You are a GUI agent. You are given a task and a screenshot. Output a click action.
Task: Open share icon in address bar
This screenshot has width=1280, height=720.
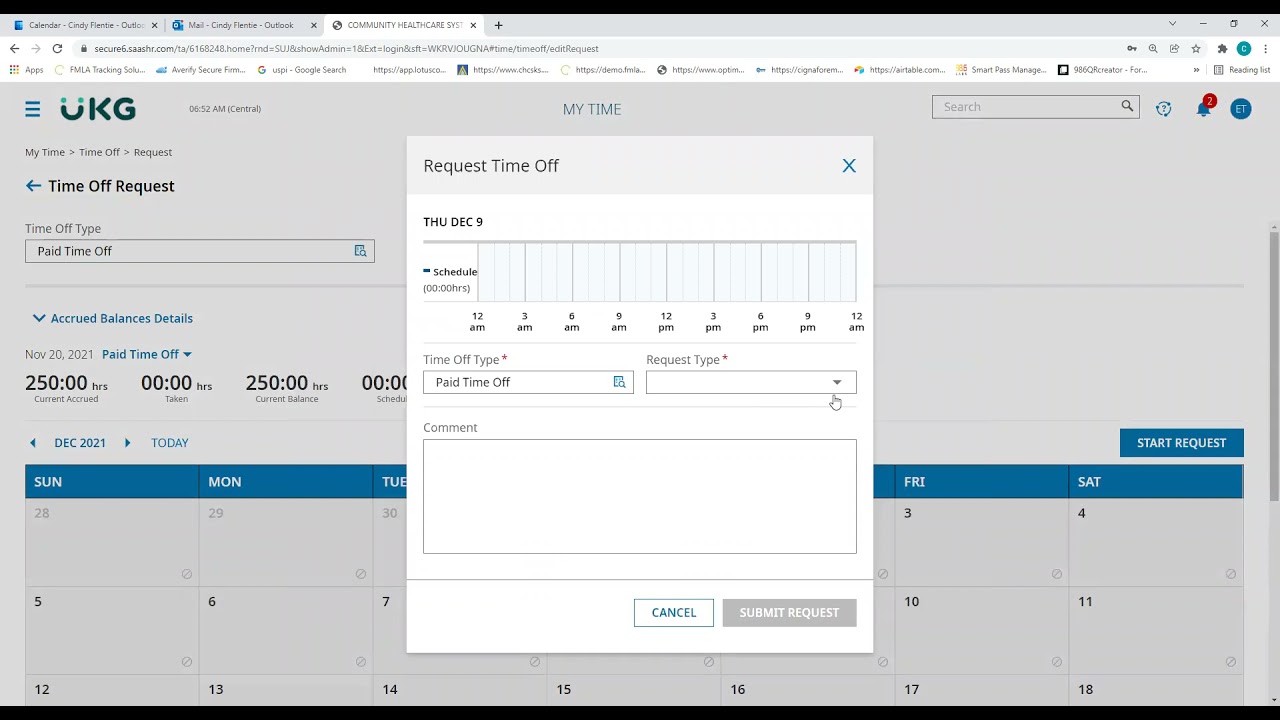[1174, 48]
